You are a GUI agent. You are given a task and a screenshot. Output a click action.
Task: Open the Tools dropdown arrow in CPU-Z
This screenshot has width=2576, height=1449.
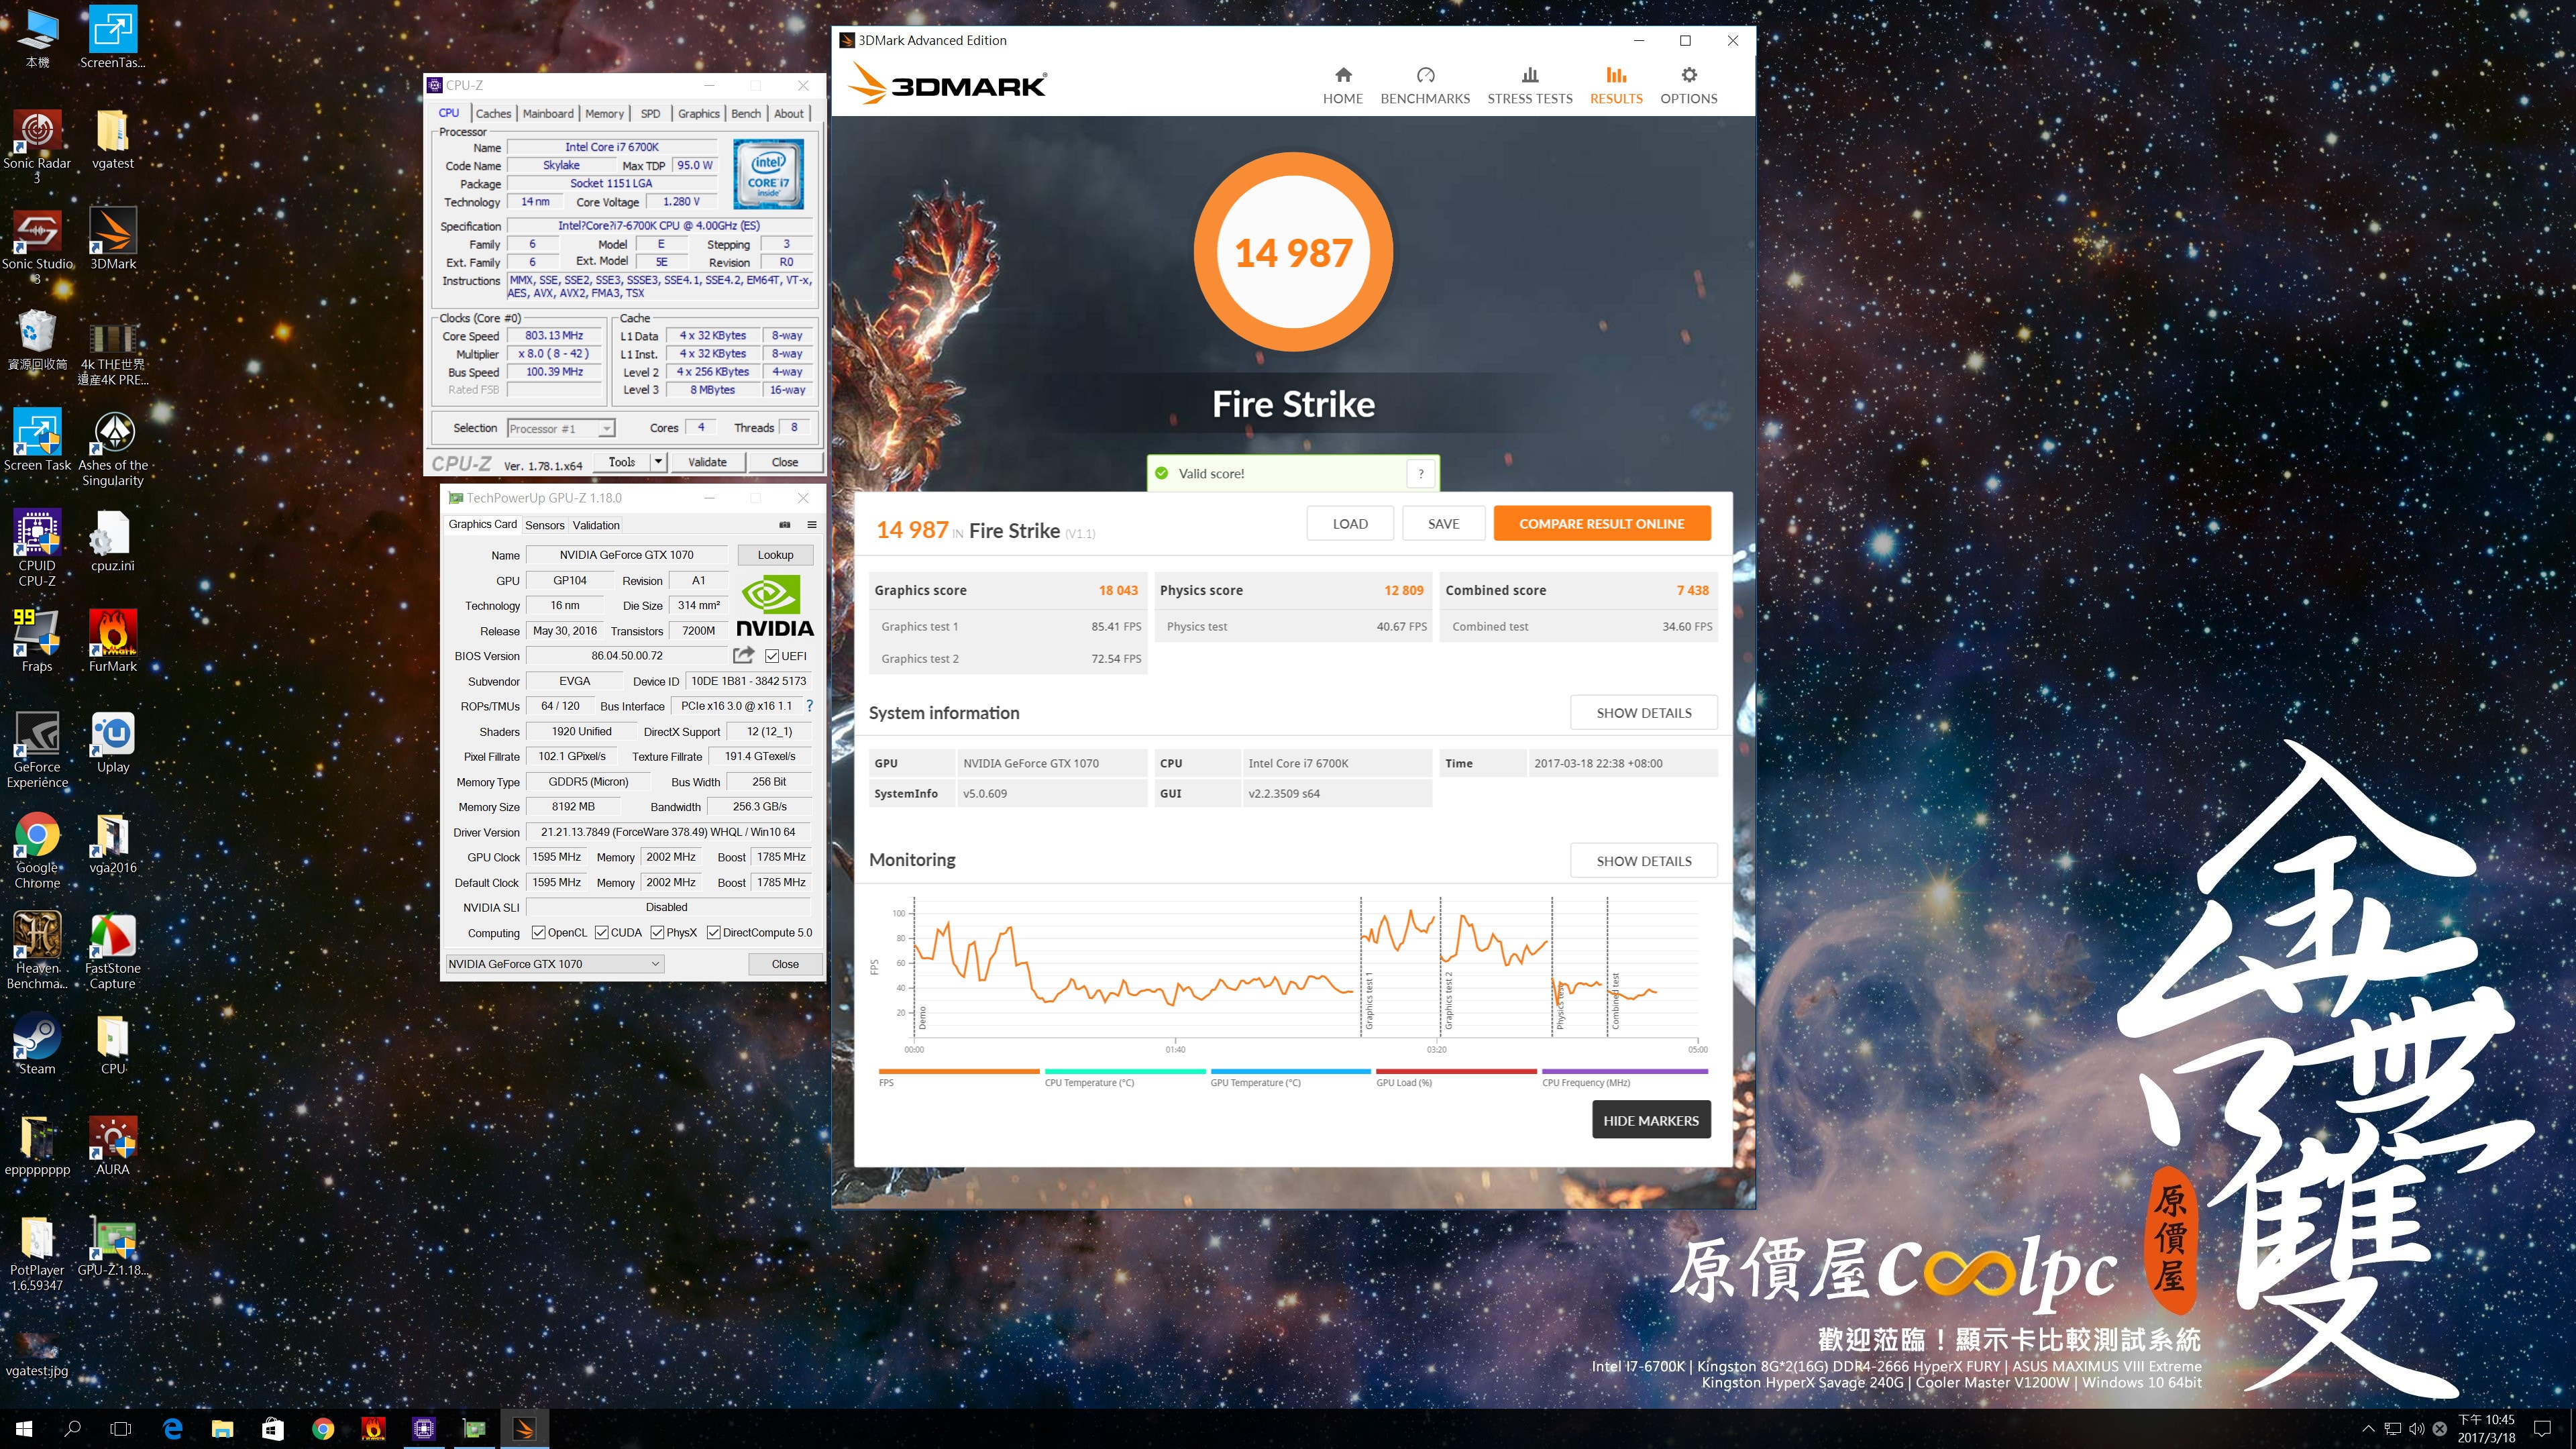pyautogui.click(x=658, y=462)
